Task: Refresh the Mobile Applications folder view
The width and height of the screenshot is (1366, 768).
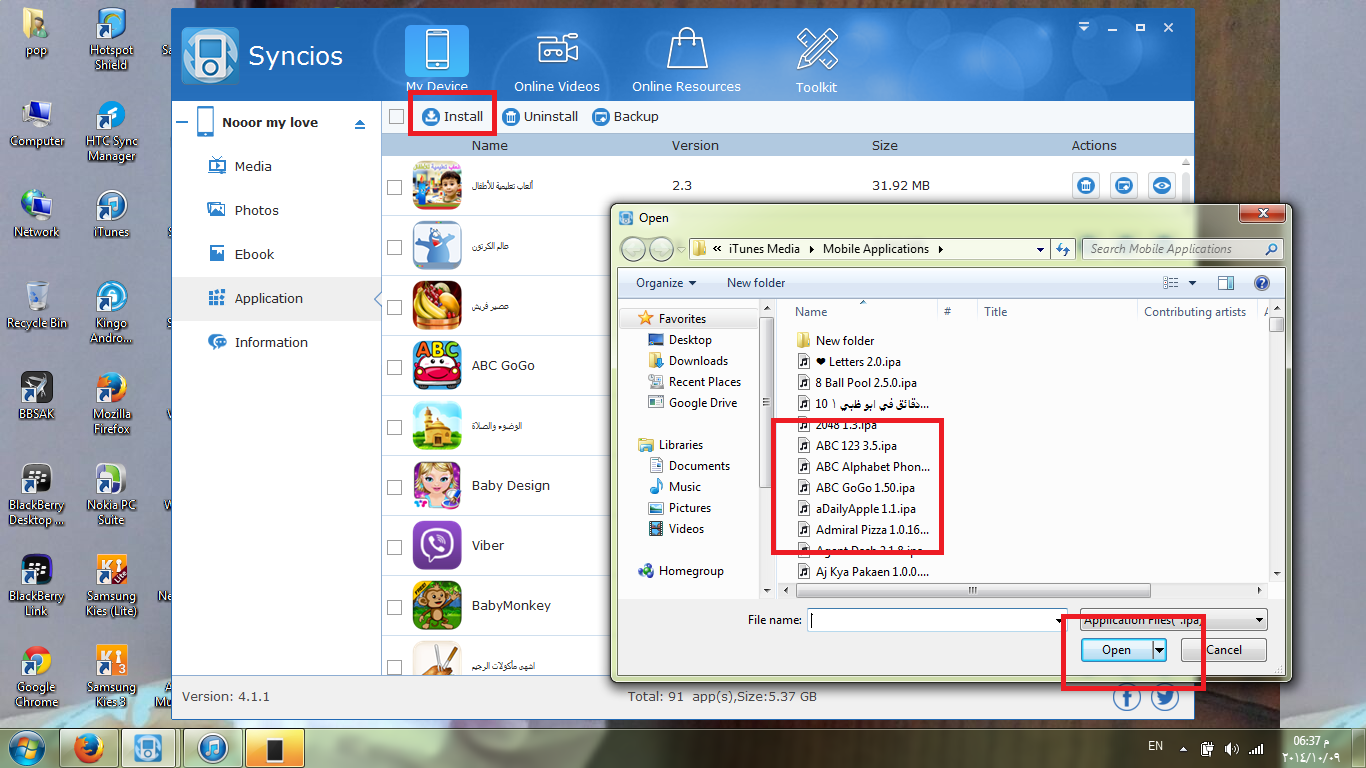Action: (x=1062, y=249)
